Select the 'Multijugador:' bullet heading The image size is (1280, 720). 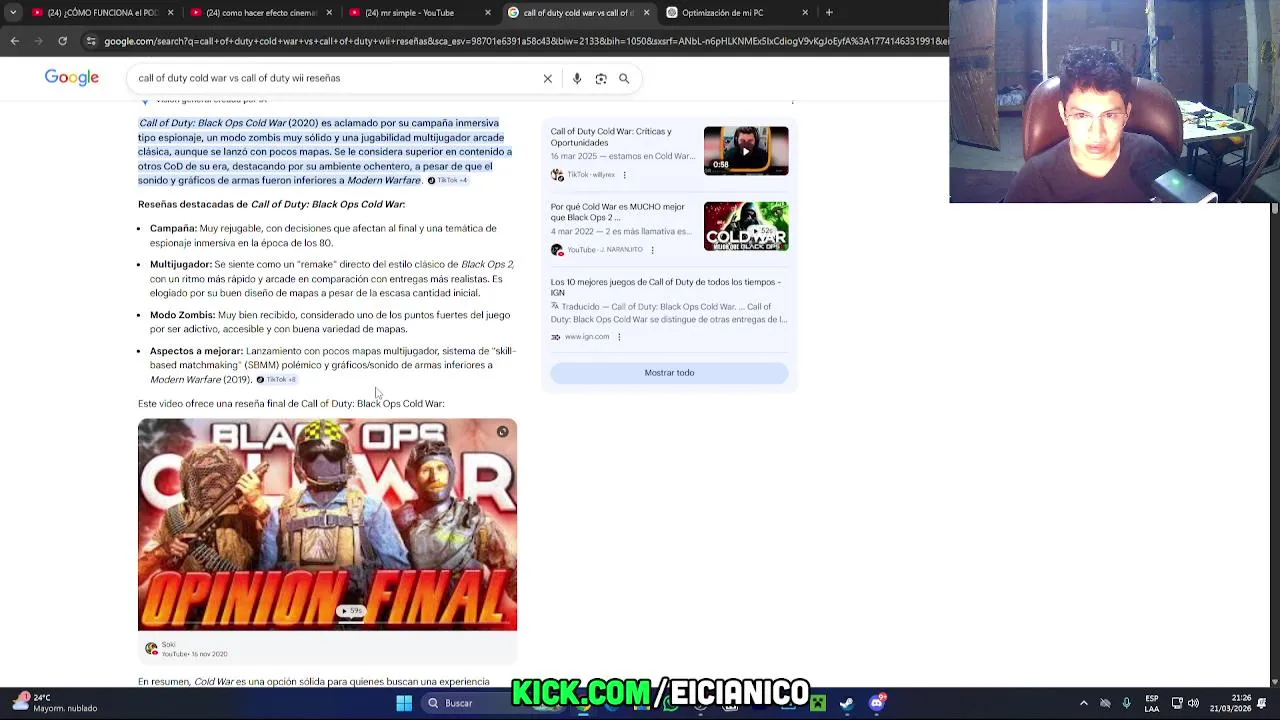181,265
